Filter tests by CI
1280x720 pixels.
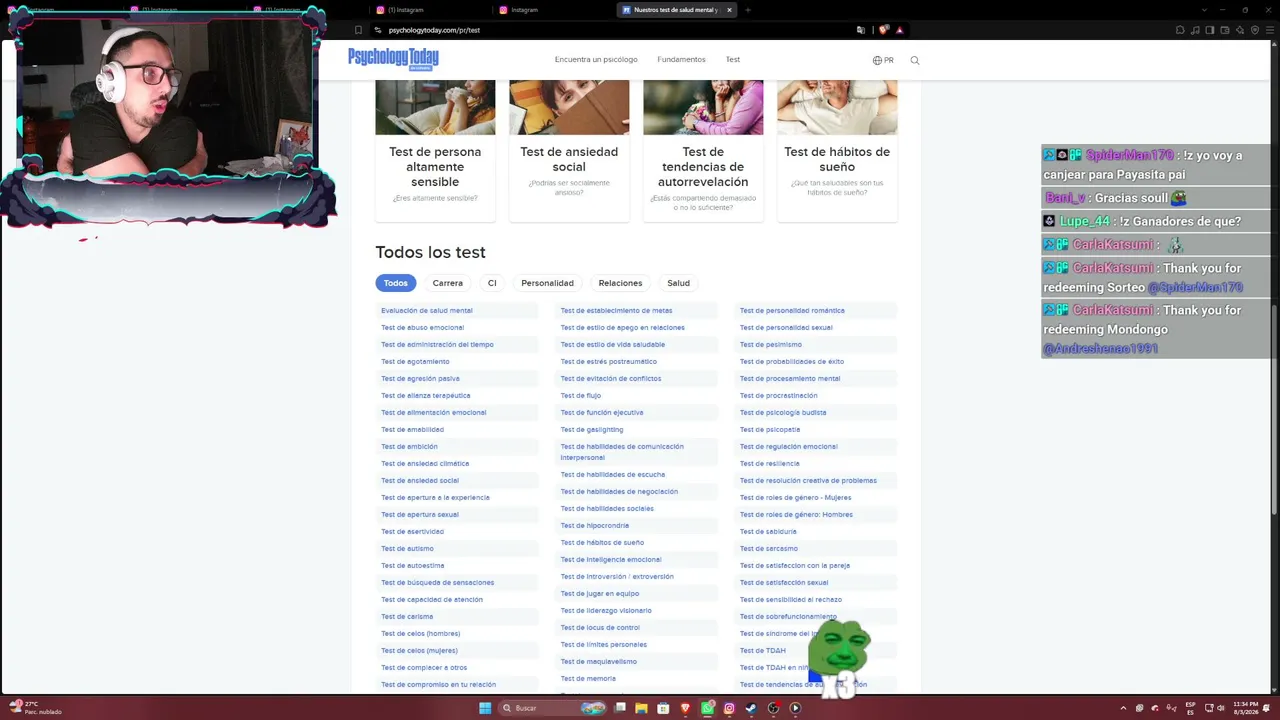coord(492,283)
